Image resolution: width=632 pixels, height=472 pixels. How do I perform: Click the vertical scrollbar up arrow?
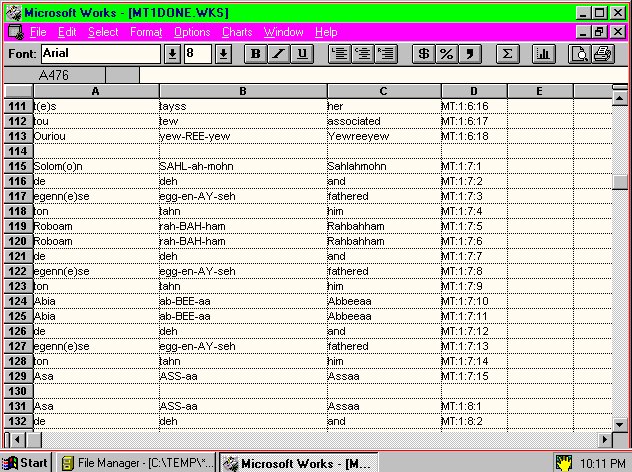(620, 98)
